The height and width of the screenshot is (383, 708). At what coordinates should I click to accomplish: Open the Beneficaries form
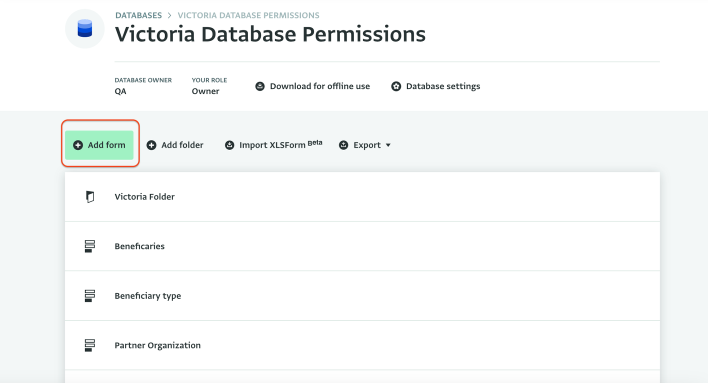(362, 246)
